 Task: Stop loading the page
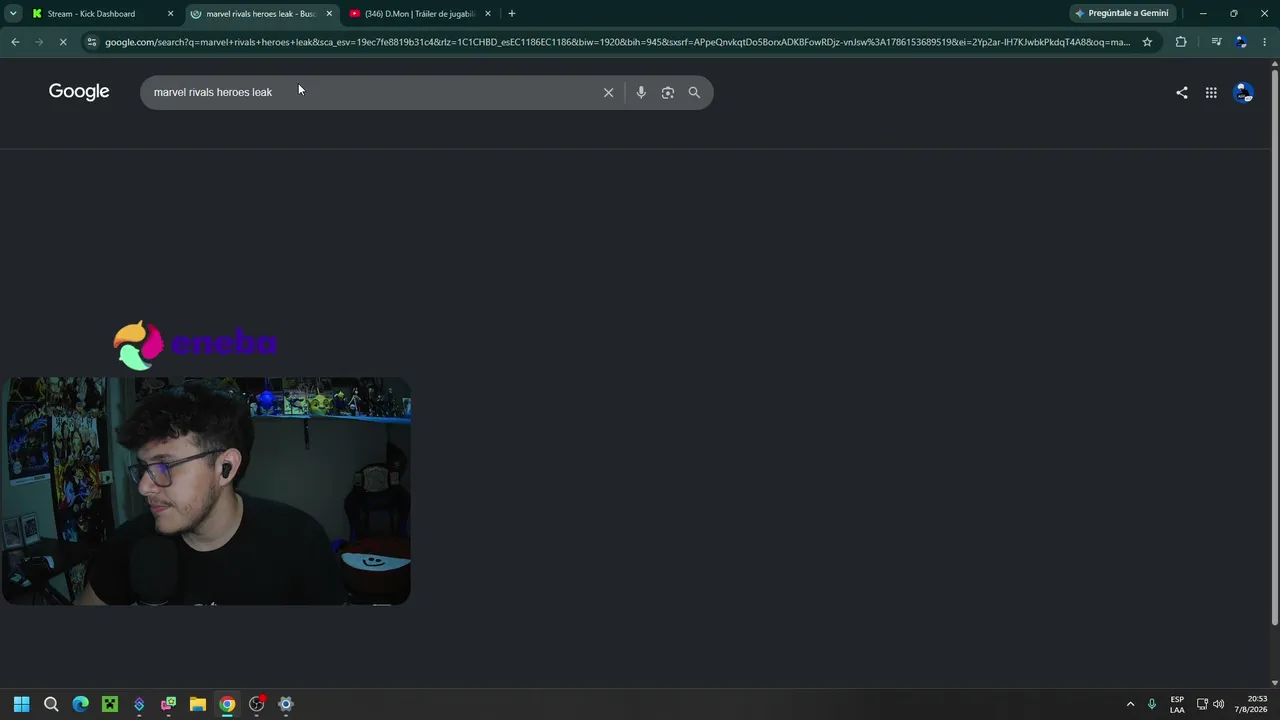pyautogui.click(x=63, y=42)
